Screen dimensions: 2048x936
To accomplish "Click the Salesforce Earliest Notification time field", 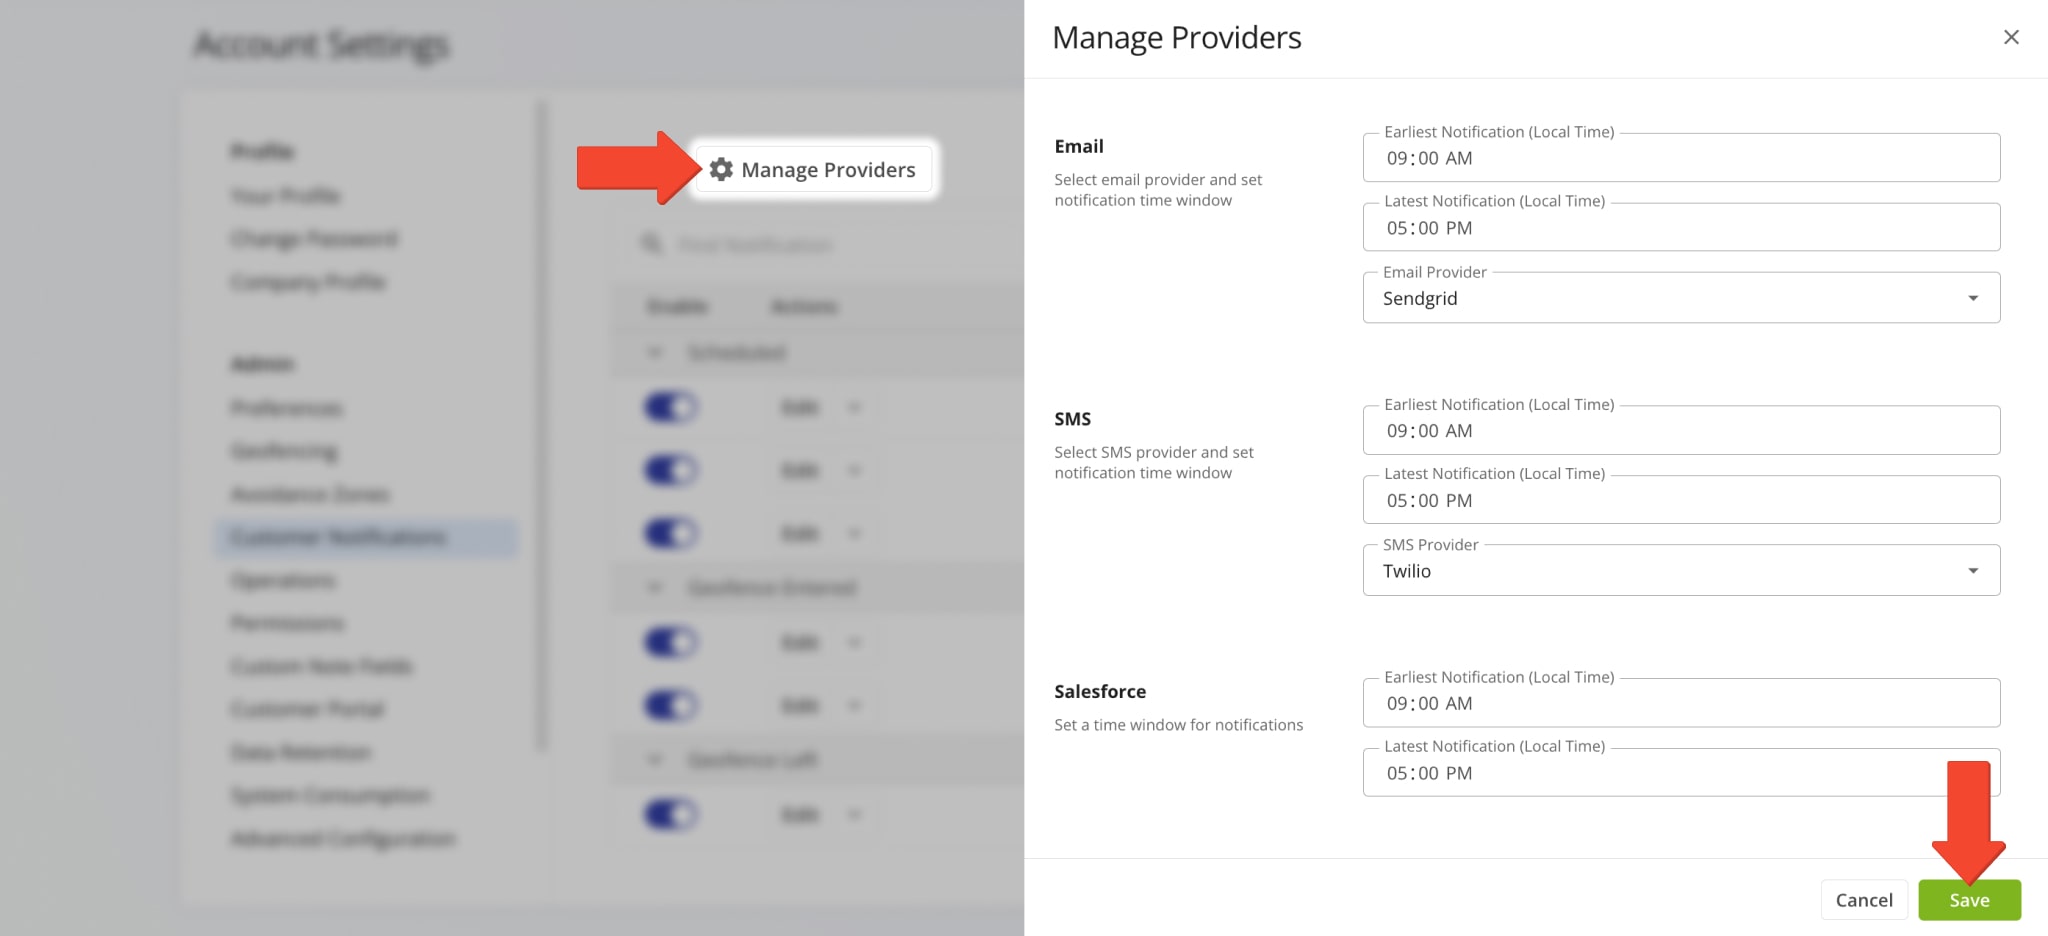I will 1681,703.
